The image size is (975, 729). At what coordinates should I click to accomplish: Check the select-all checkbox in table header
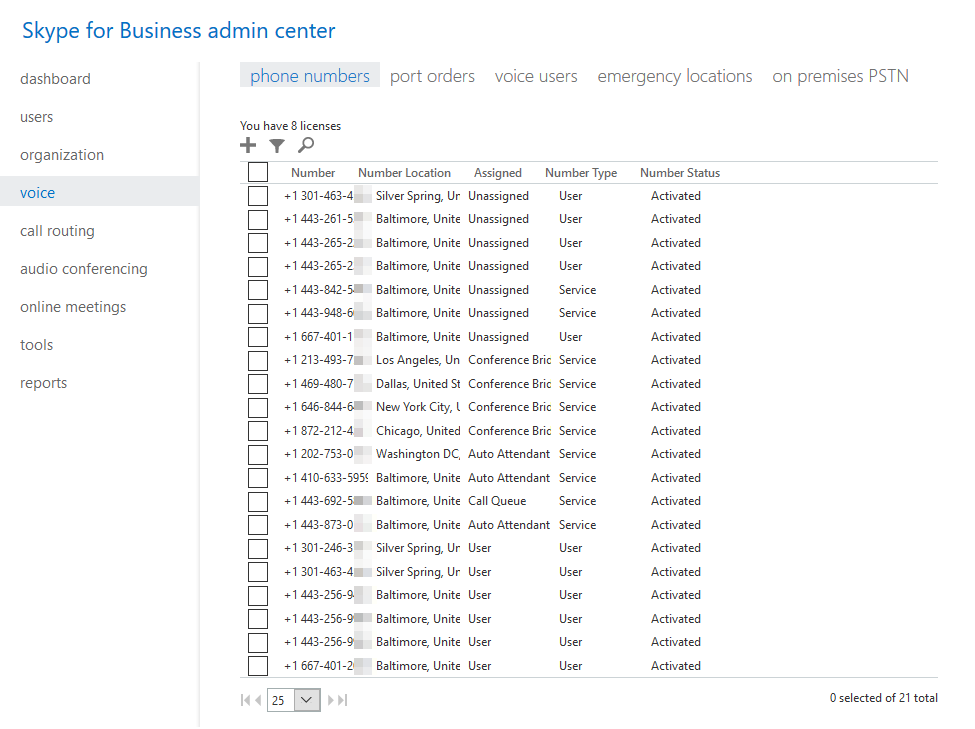pos(257,171)
